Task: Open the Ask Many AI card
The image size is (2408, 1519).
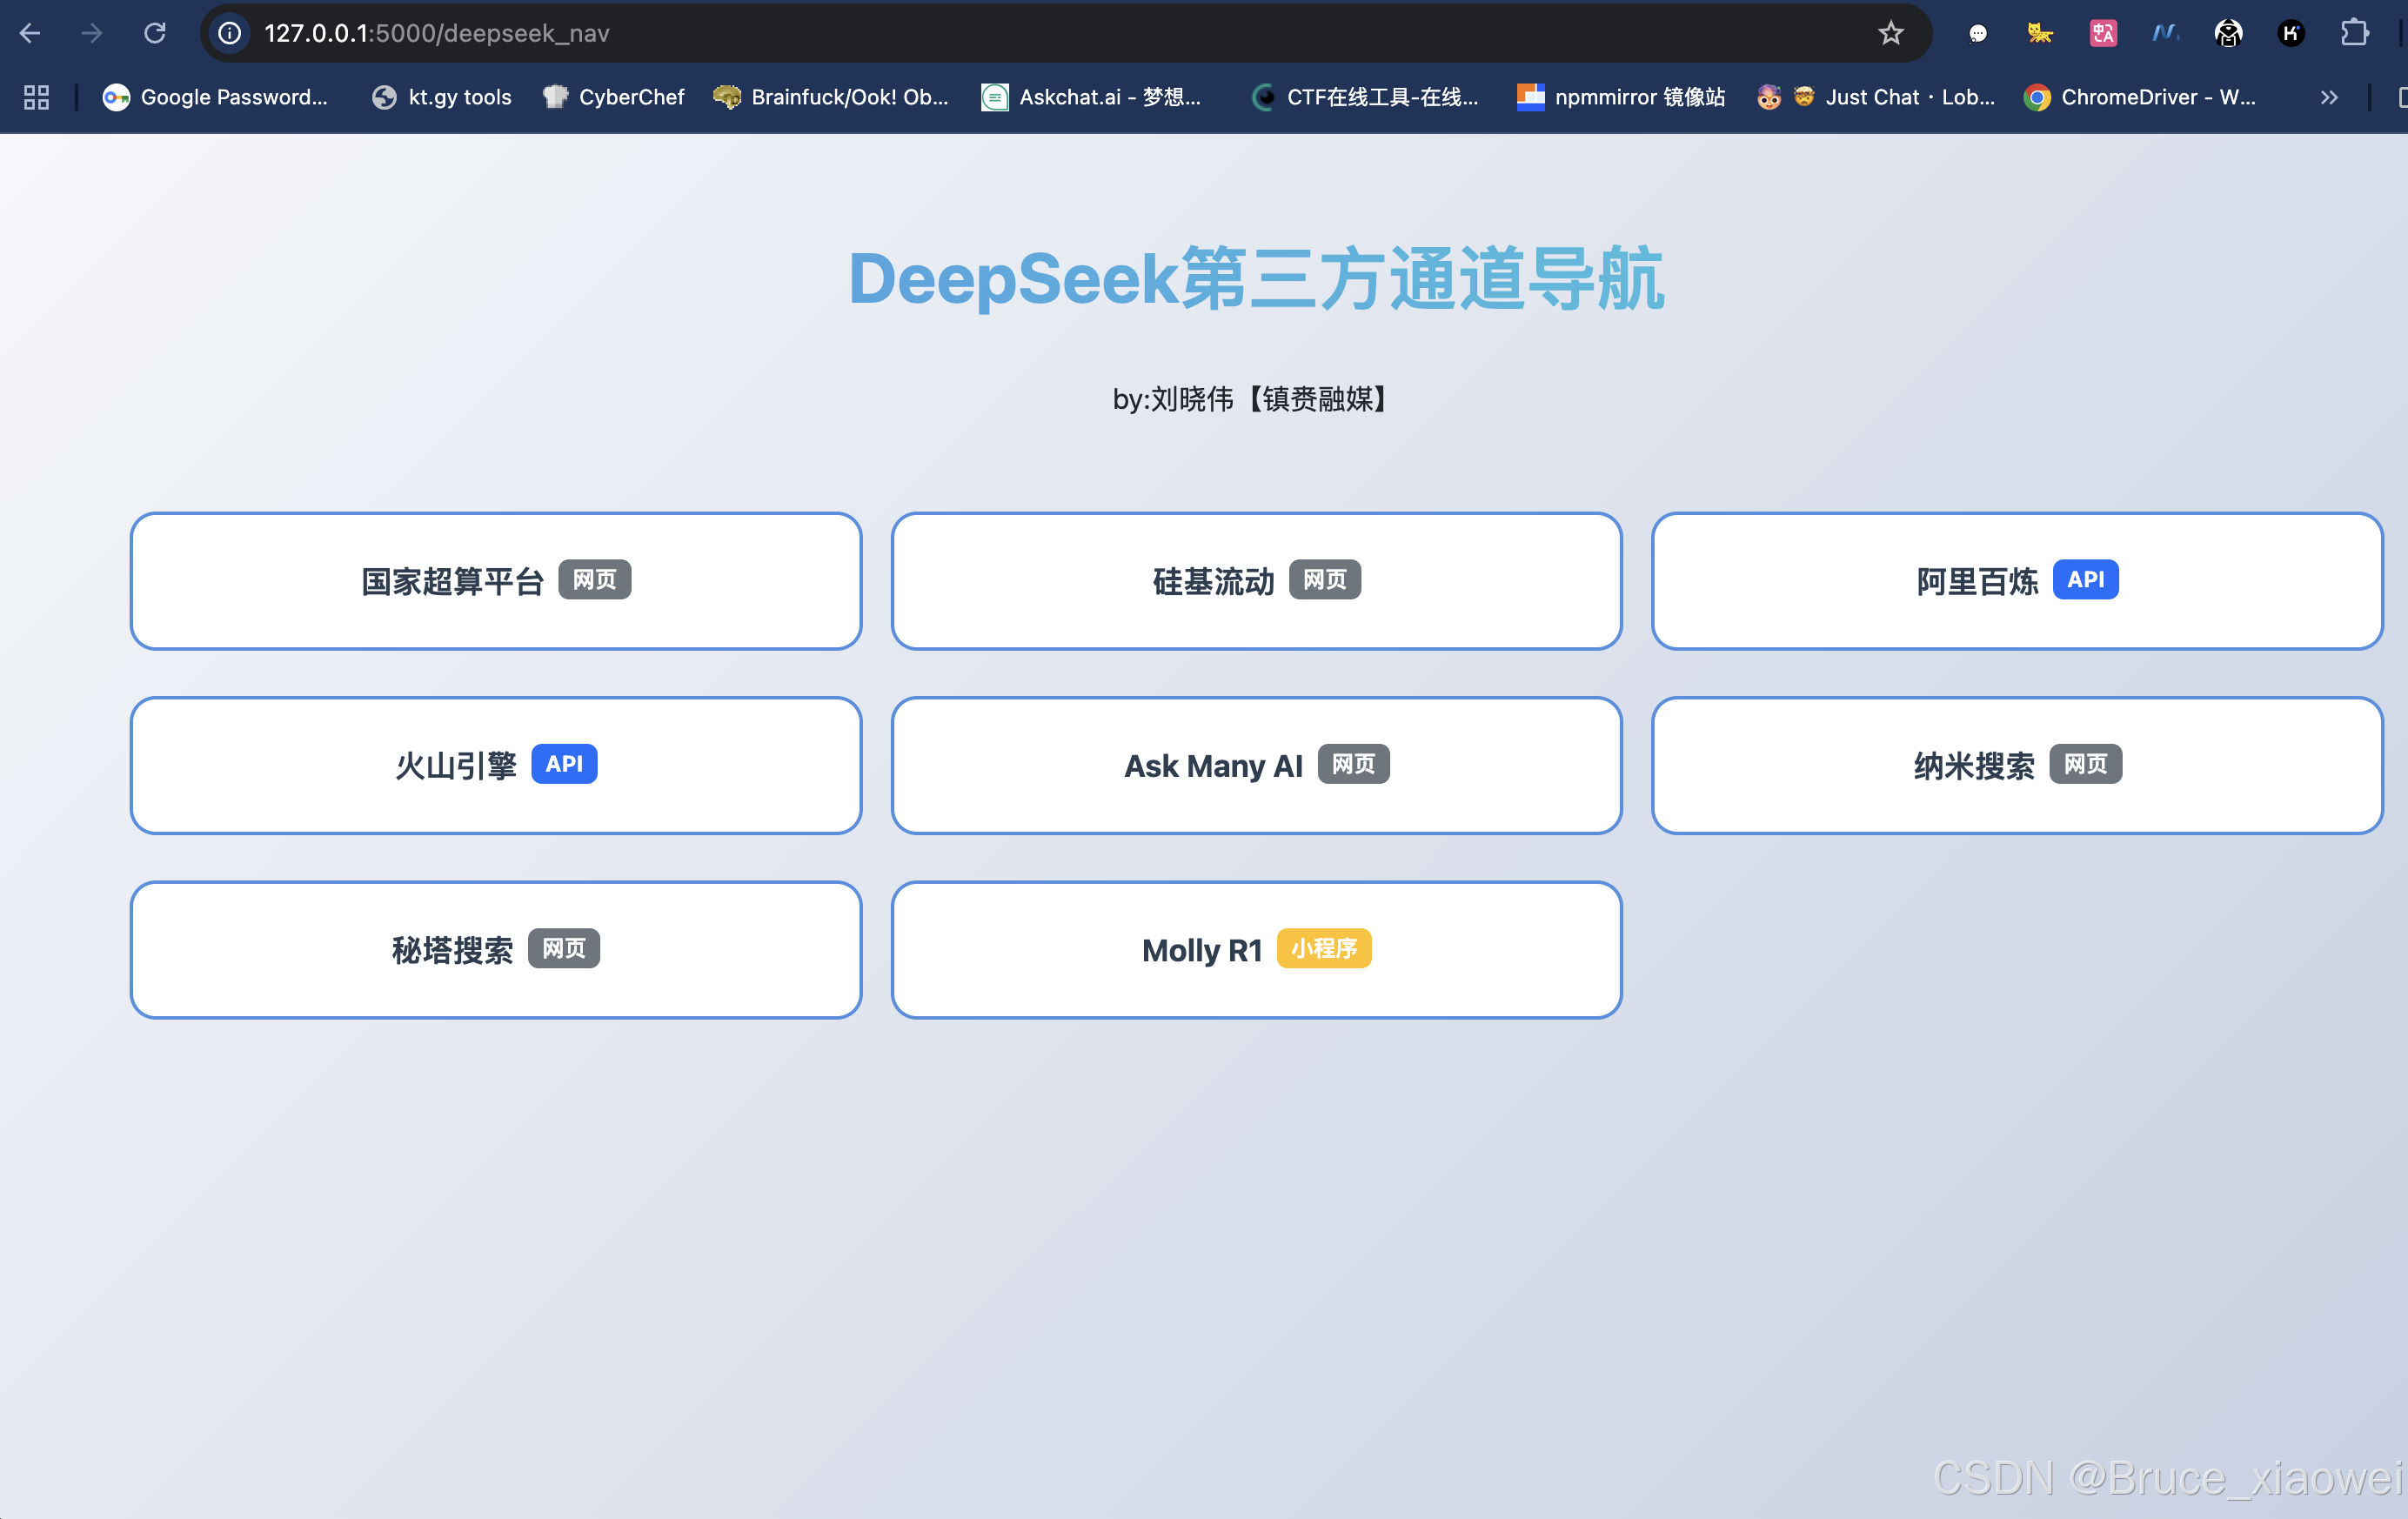Action: [x=1256, y=765]
